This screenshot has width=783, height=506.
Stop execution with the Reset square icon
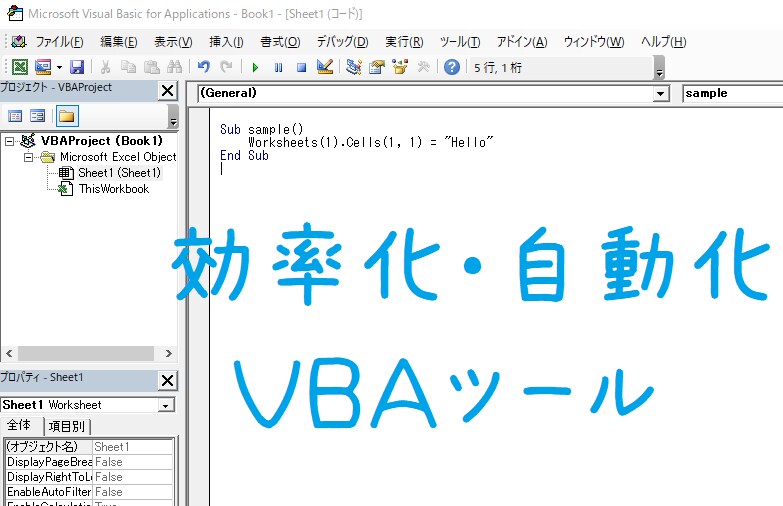[301, 67]
